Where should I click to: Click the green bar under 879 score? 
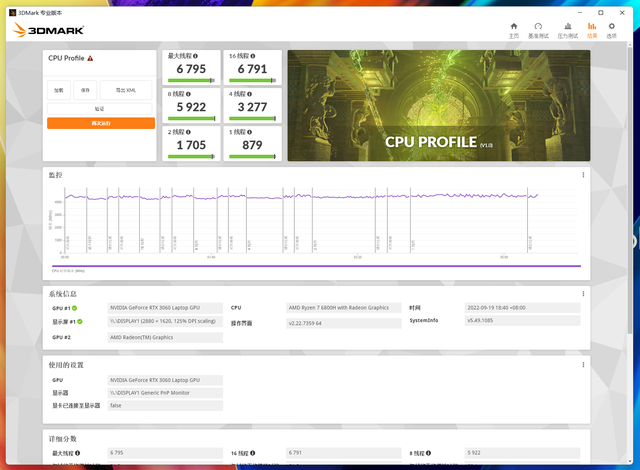[x=252, y=157]
